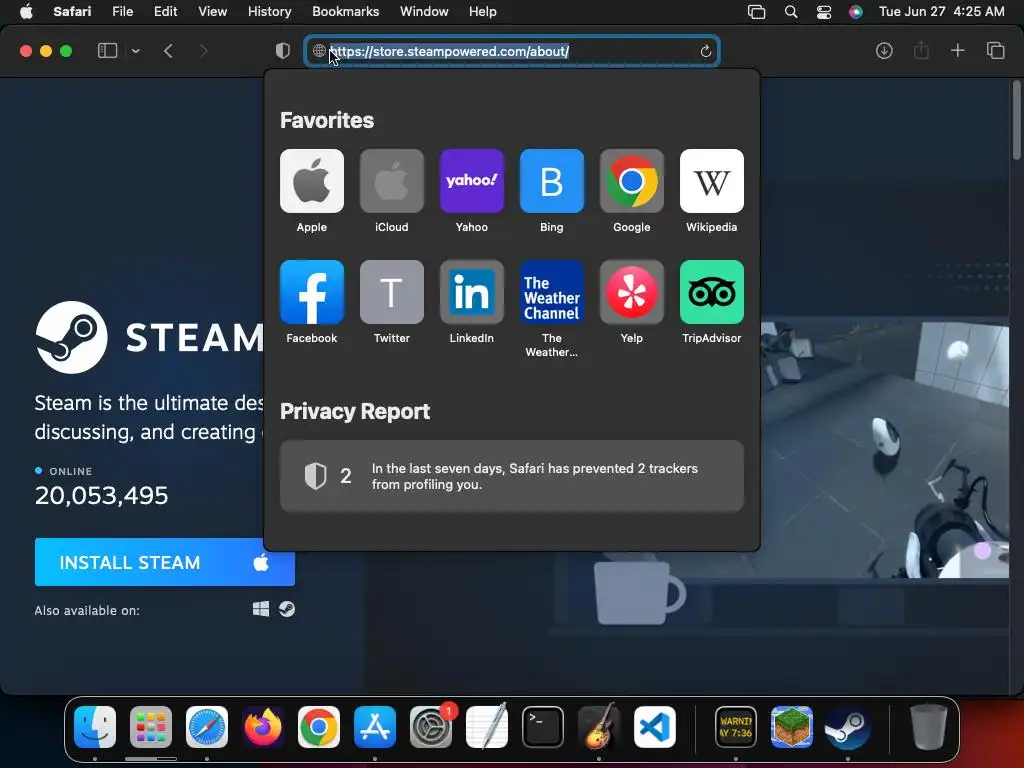Click the date and time in menu bar
This screenshot has width=1024, height=768.
(942, 12)
